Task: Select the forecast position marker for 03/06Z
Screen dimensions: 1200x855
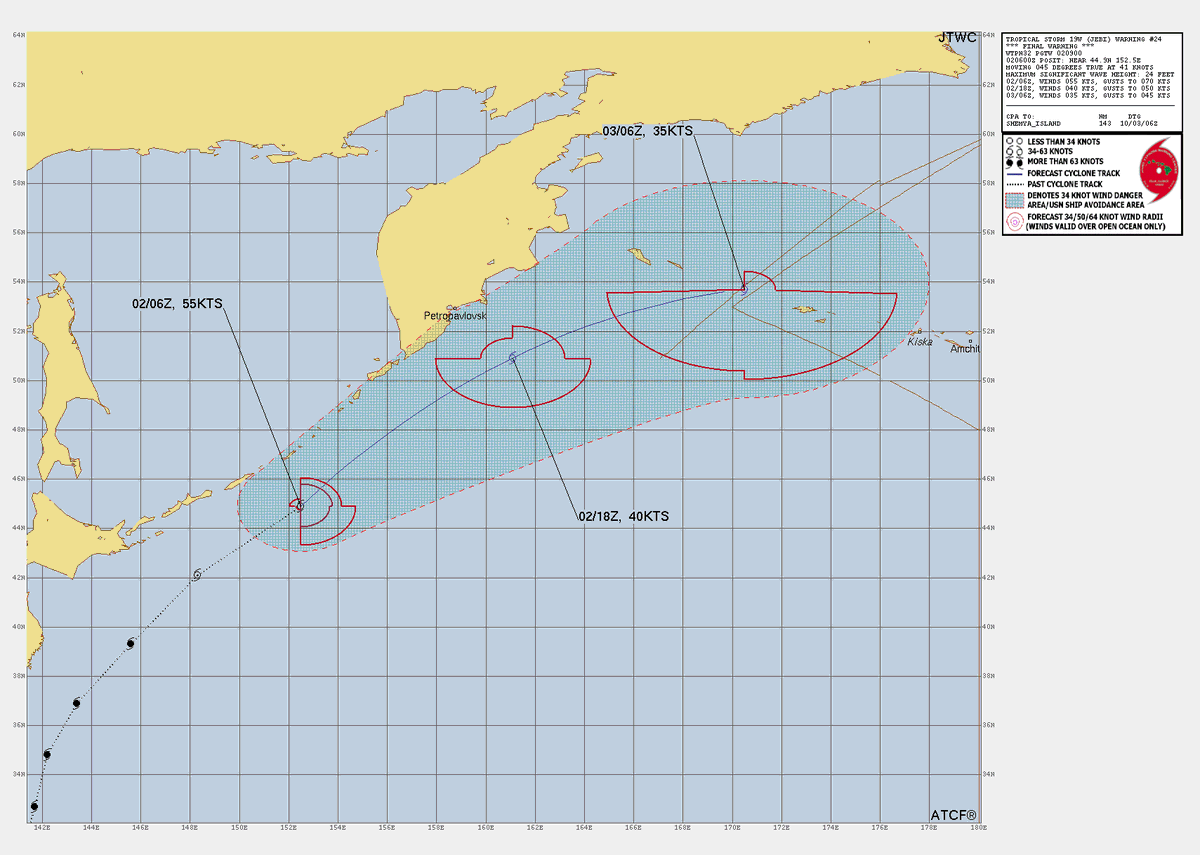Action: [x=743, y=288]
